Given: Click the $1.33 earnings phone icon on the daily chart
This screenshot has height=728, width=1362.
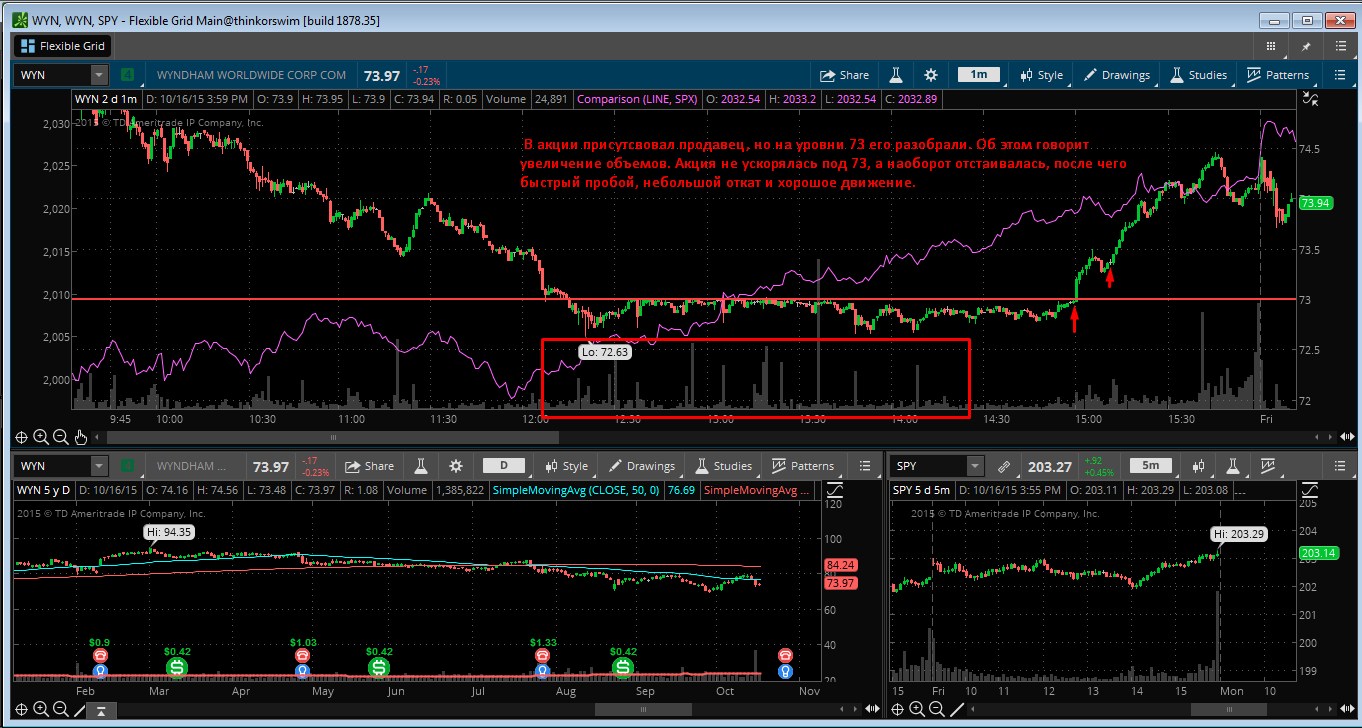Looking at the screenshot, I should [x=543, y=656].
